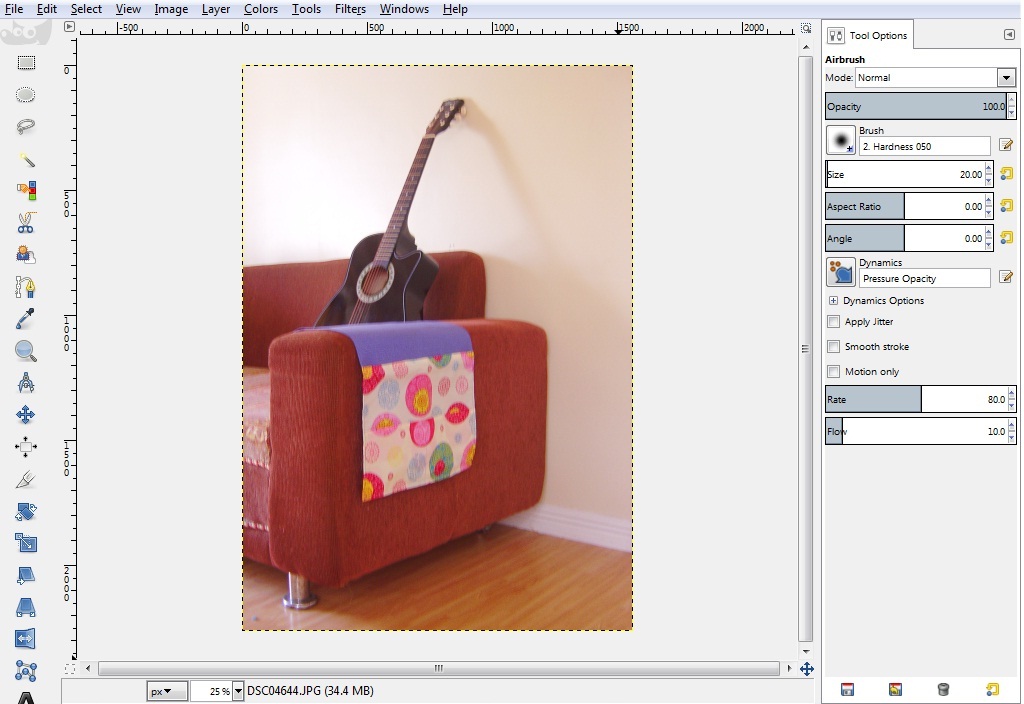Expand the Dynamics Options section
The image size is (1024, 704).
coord(833,300)
